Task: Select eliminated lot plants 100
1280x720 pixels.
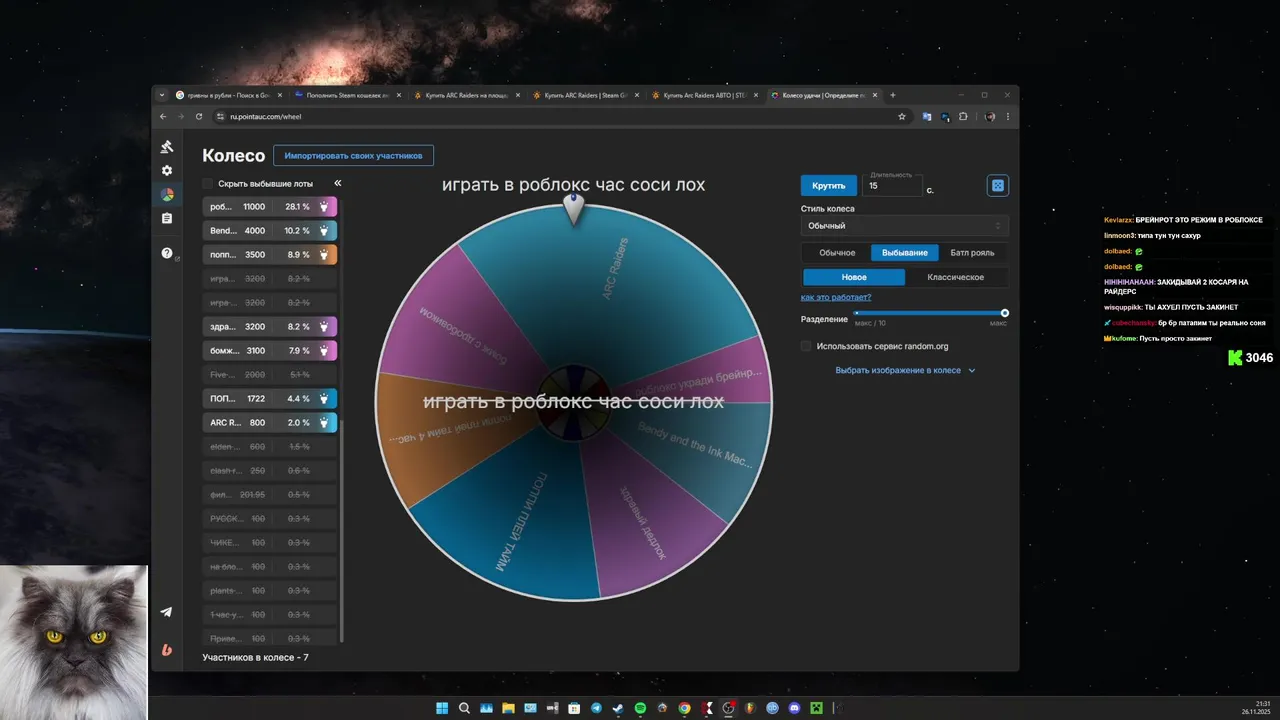Action: [x=270, y=591]
